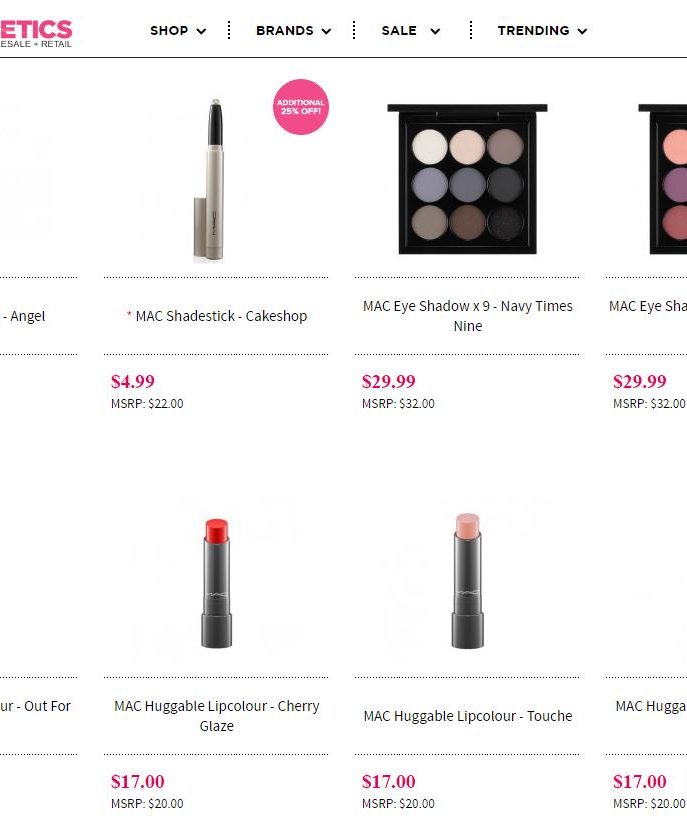Viewport: 687px width, 818px height.
Task: Select the TRENDING menu label
Action: tap(533, 30)
